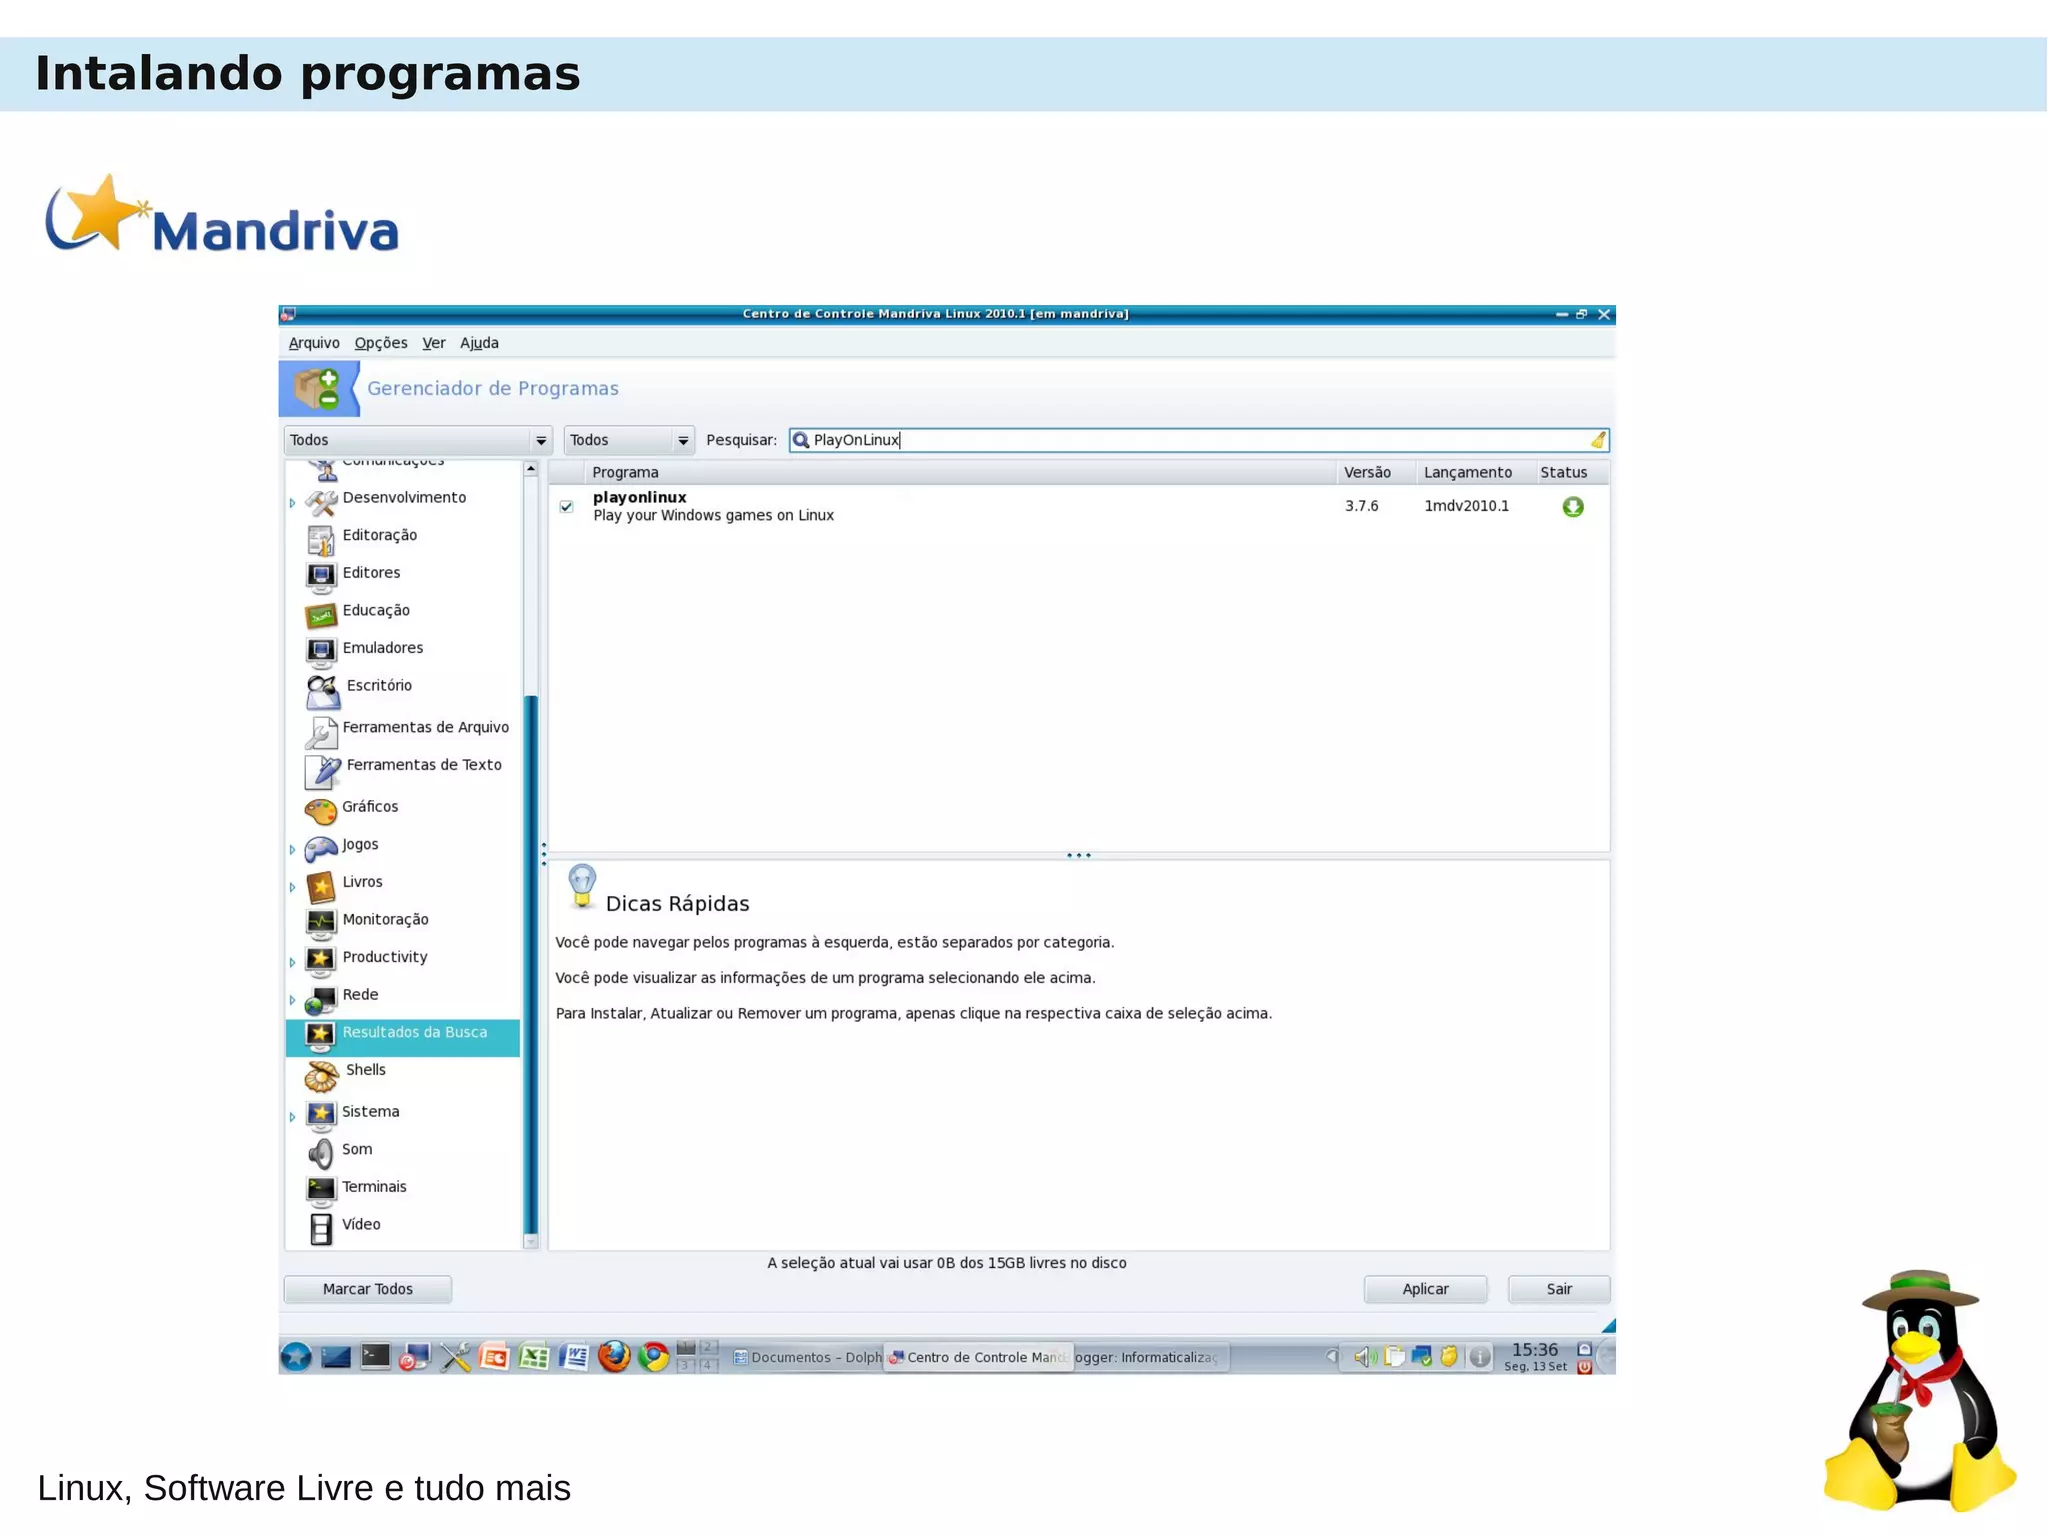Launch the presentation app from taskbar

tap(495, 1357)
